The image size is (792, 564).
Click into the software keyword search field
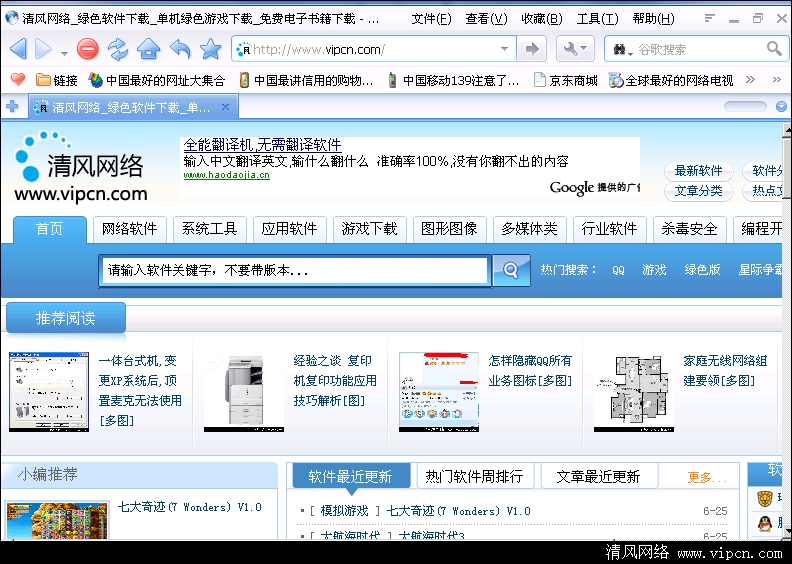tap(294, 271)
